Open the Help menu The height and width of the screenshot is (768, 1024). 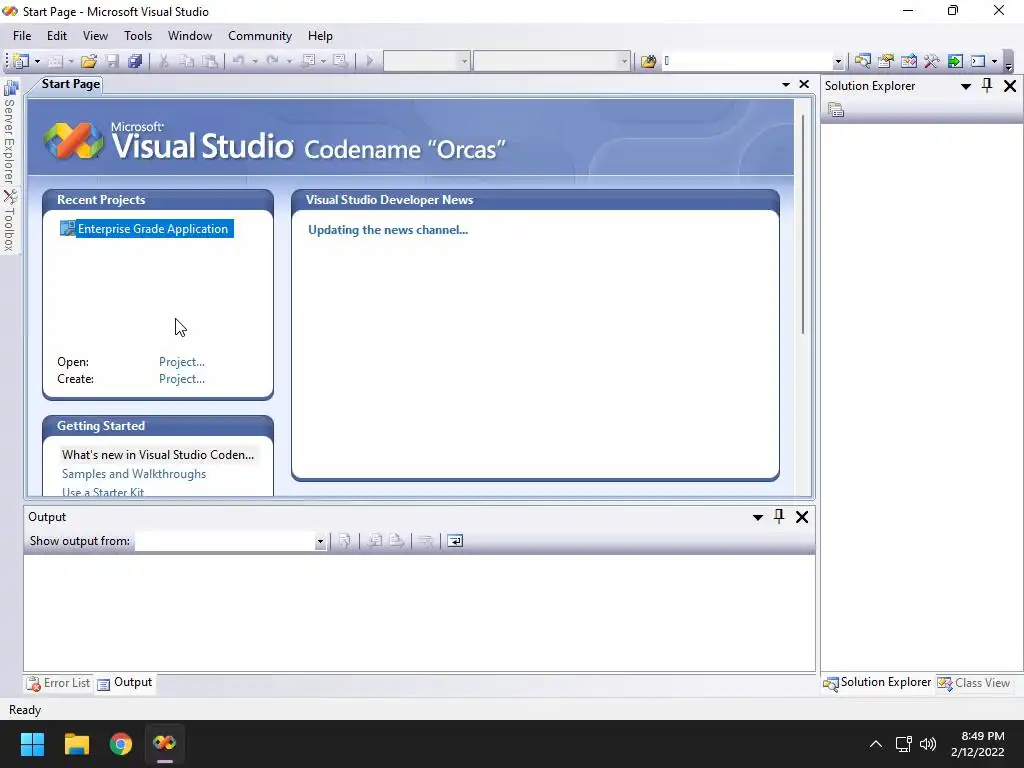click(x=320, y=36)
